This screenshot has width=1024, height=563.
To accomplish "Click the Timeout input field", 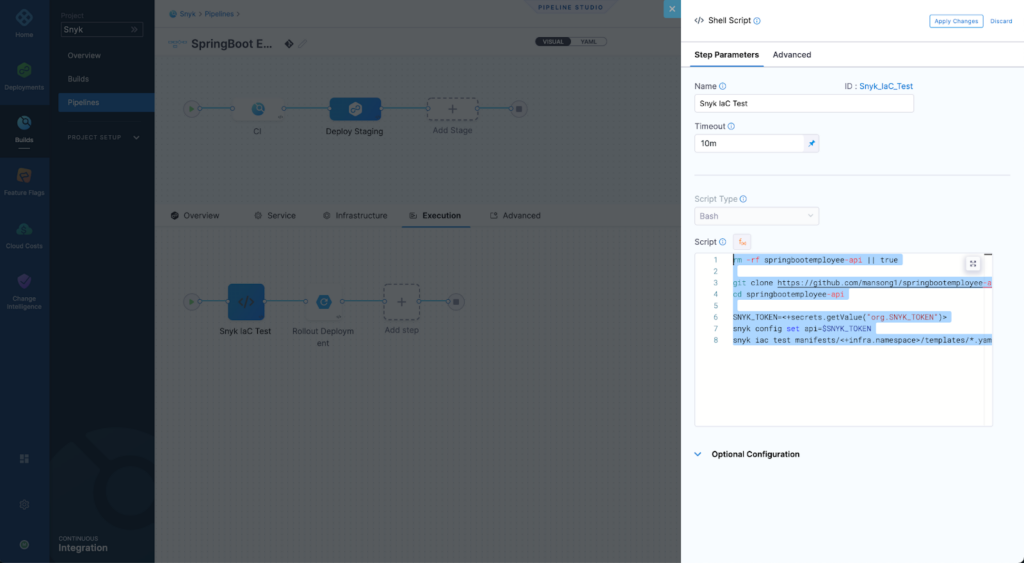I will point(749,143).
